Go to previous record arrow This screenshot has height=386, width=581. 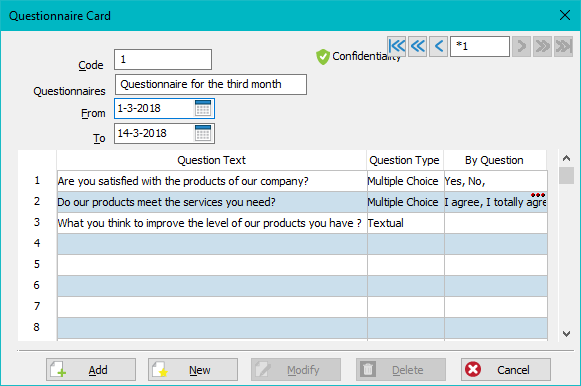tap(439, 46)
